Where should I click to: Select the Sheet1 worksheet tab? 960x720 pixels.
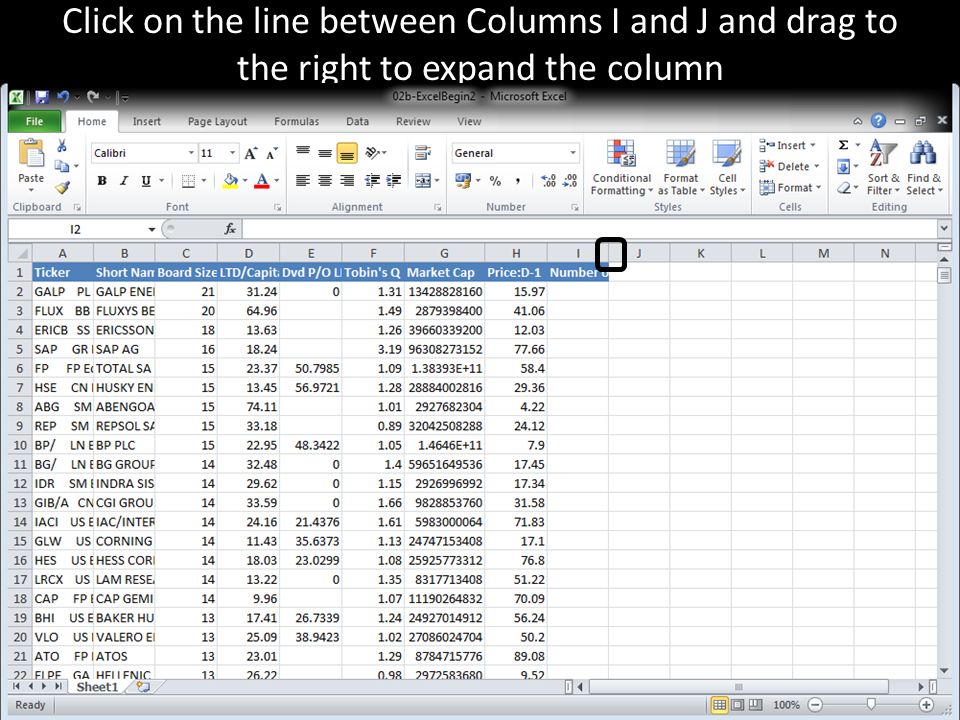(97, 687)
